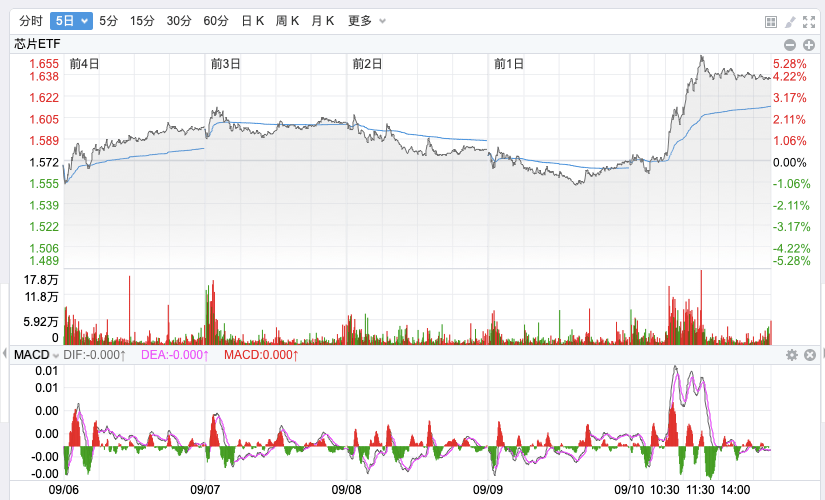
Task: Enter fullscreen chart mode
Action: click(809, 21)
